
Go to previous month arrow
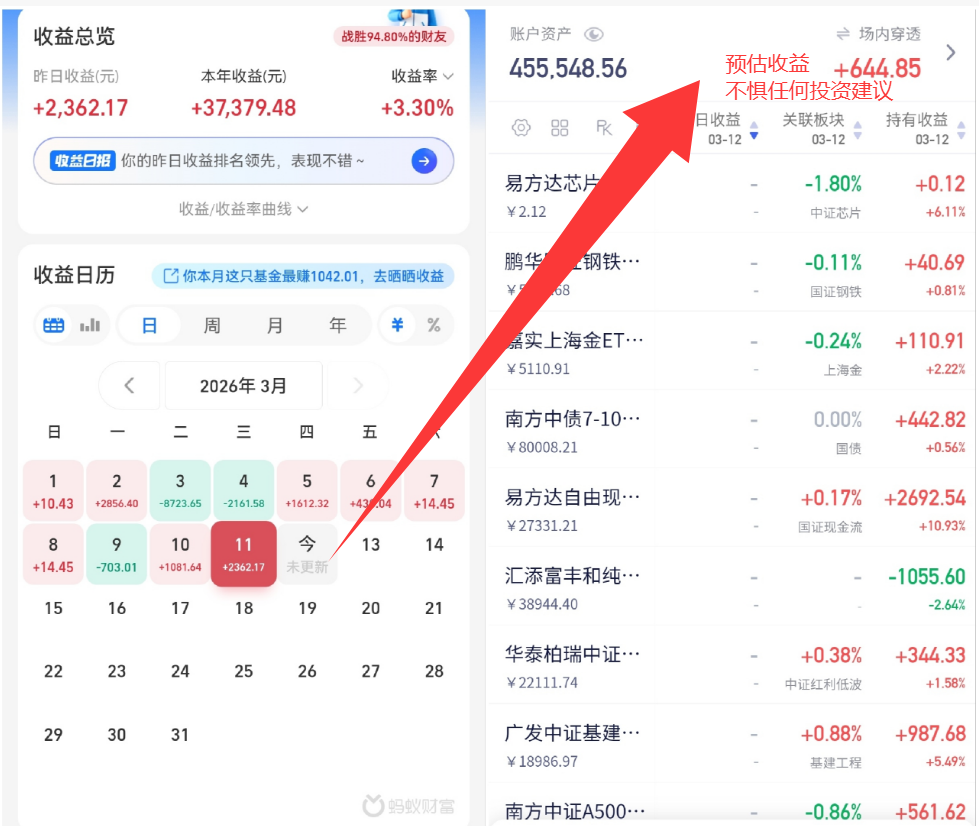[129, 385]
